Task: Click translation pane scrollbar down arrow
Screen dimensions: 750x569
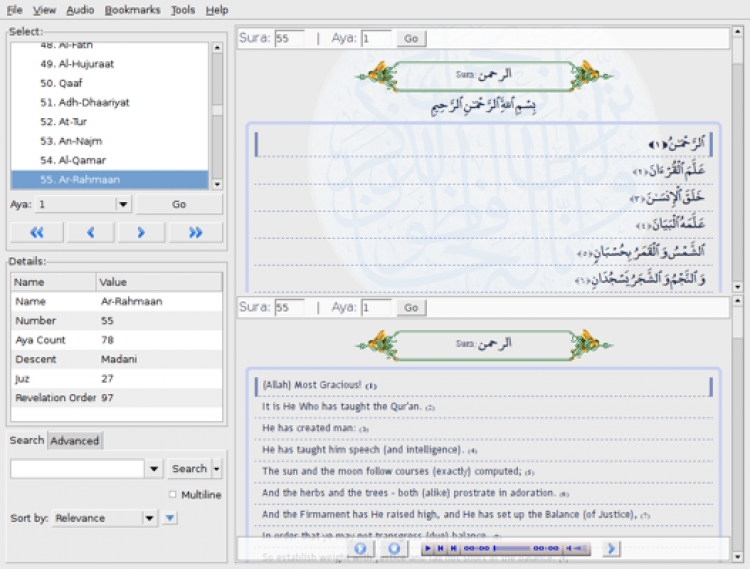Action: tap(737, 557)
